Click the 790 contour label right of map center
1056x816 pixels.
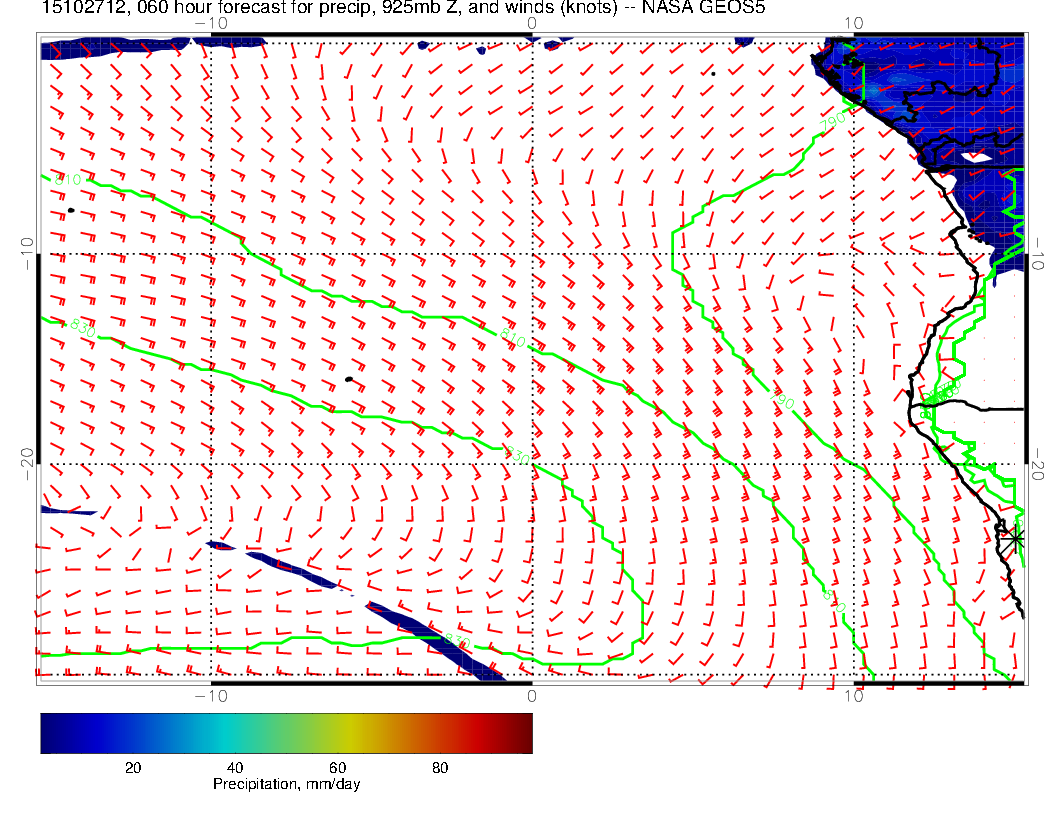click(x=781, y=399)
